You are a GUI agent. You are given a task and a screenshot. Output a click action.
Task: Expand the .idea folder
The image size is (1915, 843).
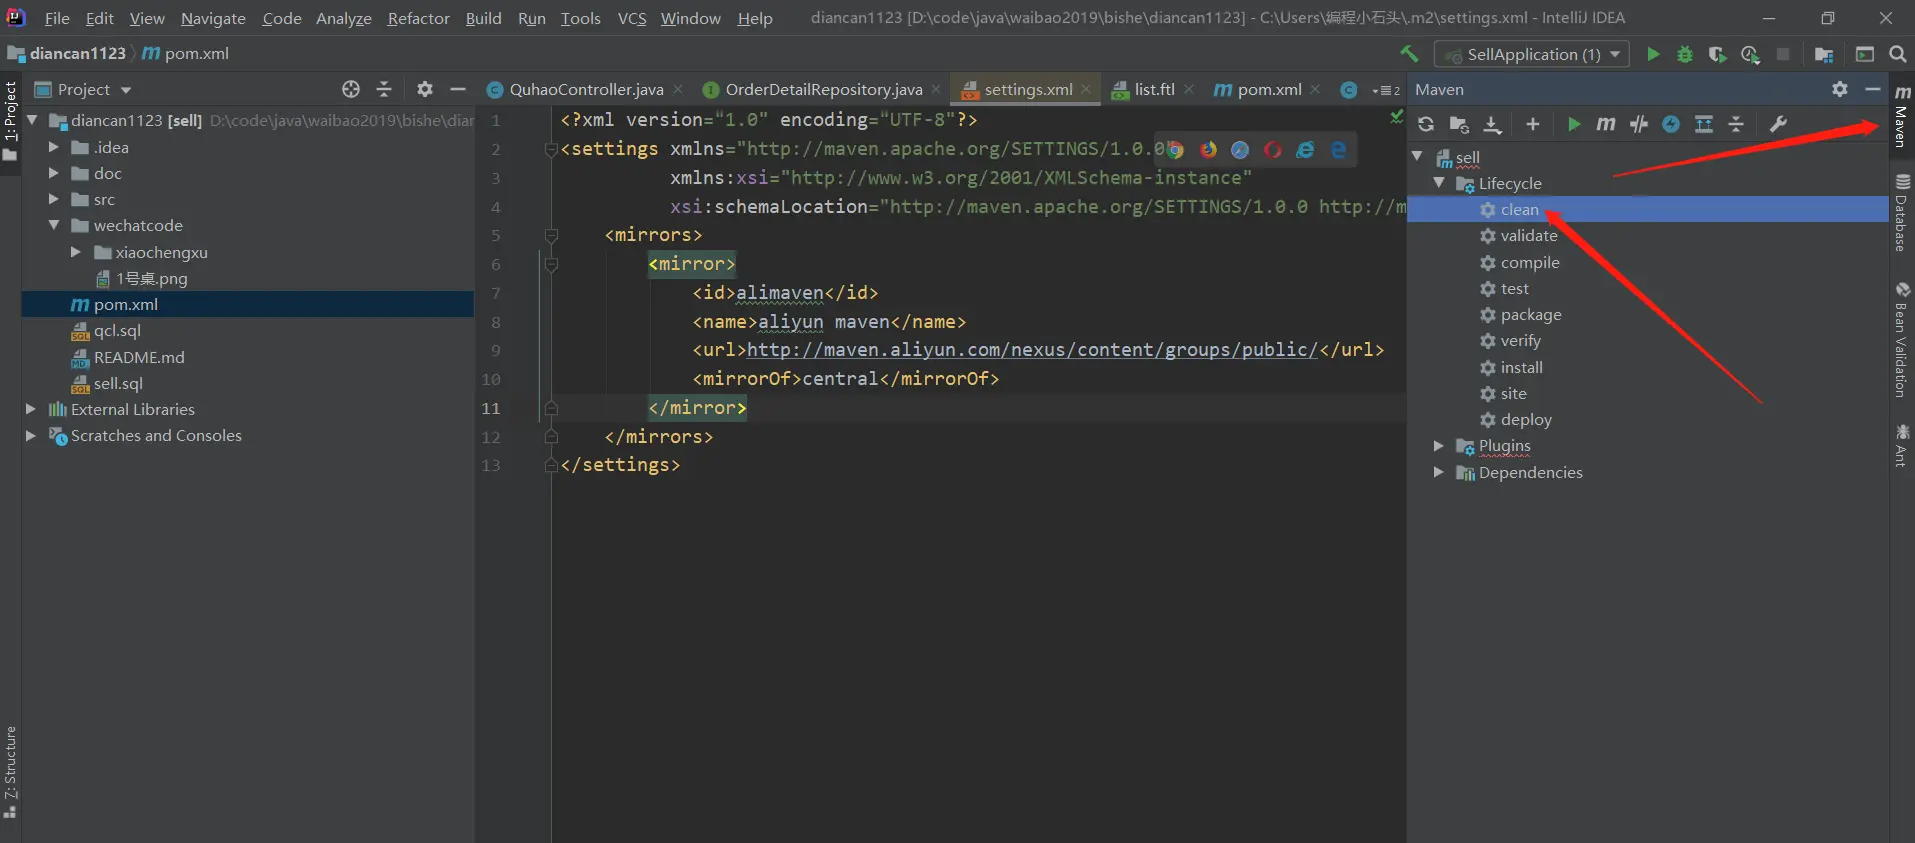pyautogui.click(x=54, y=147)
